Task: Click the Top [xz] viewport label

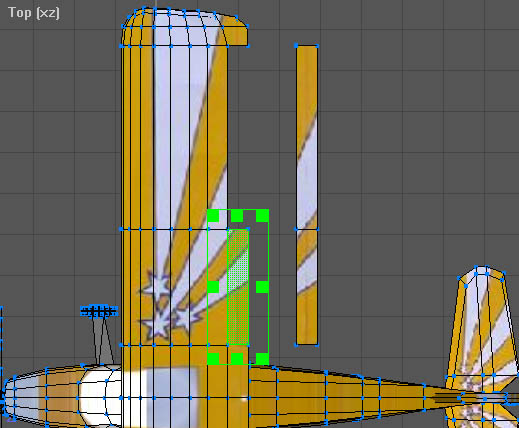Action: 34,13
